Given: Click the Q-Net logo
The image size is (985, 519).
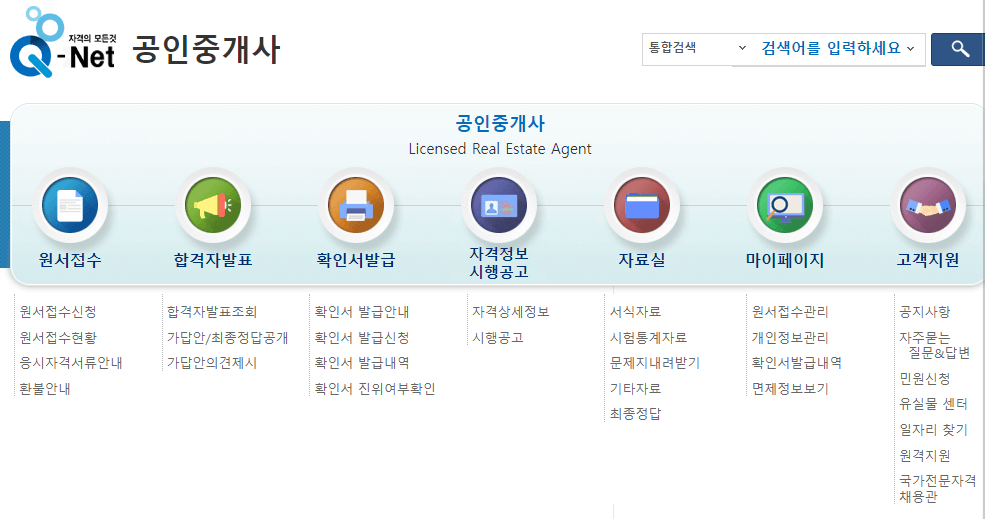Looking at the screenshot, I should pos(63,43).
